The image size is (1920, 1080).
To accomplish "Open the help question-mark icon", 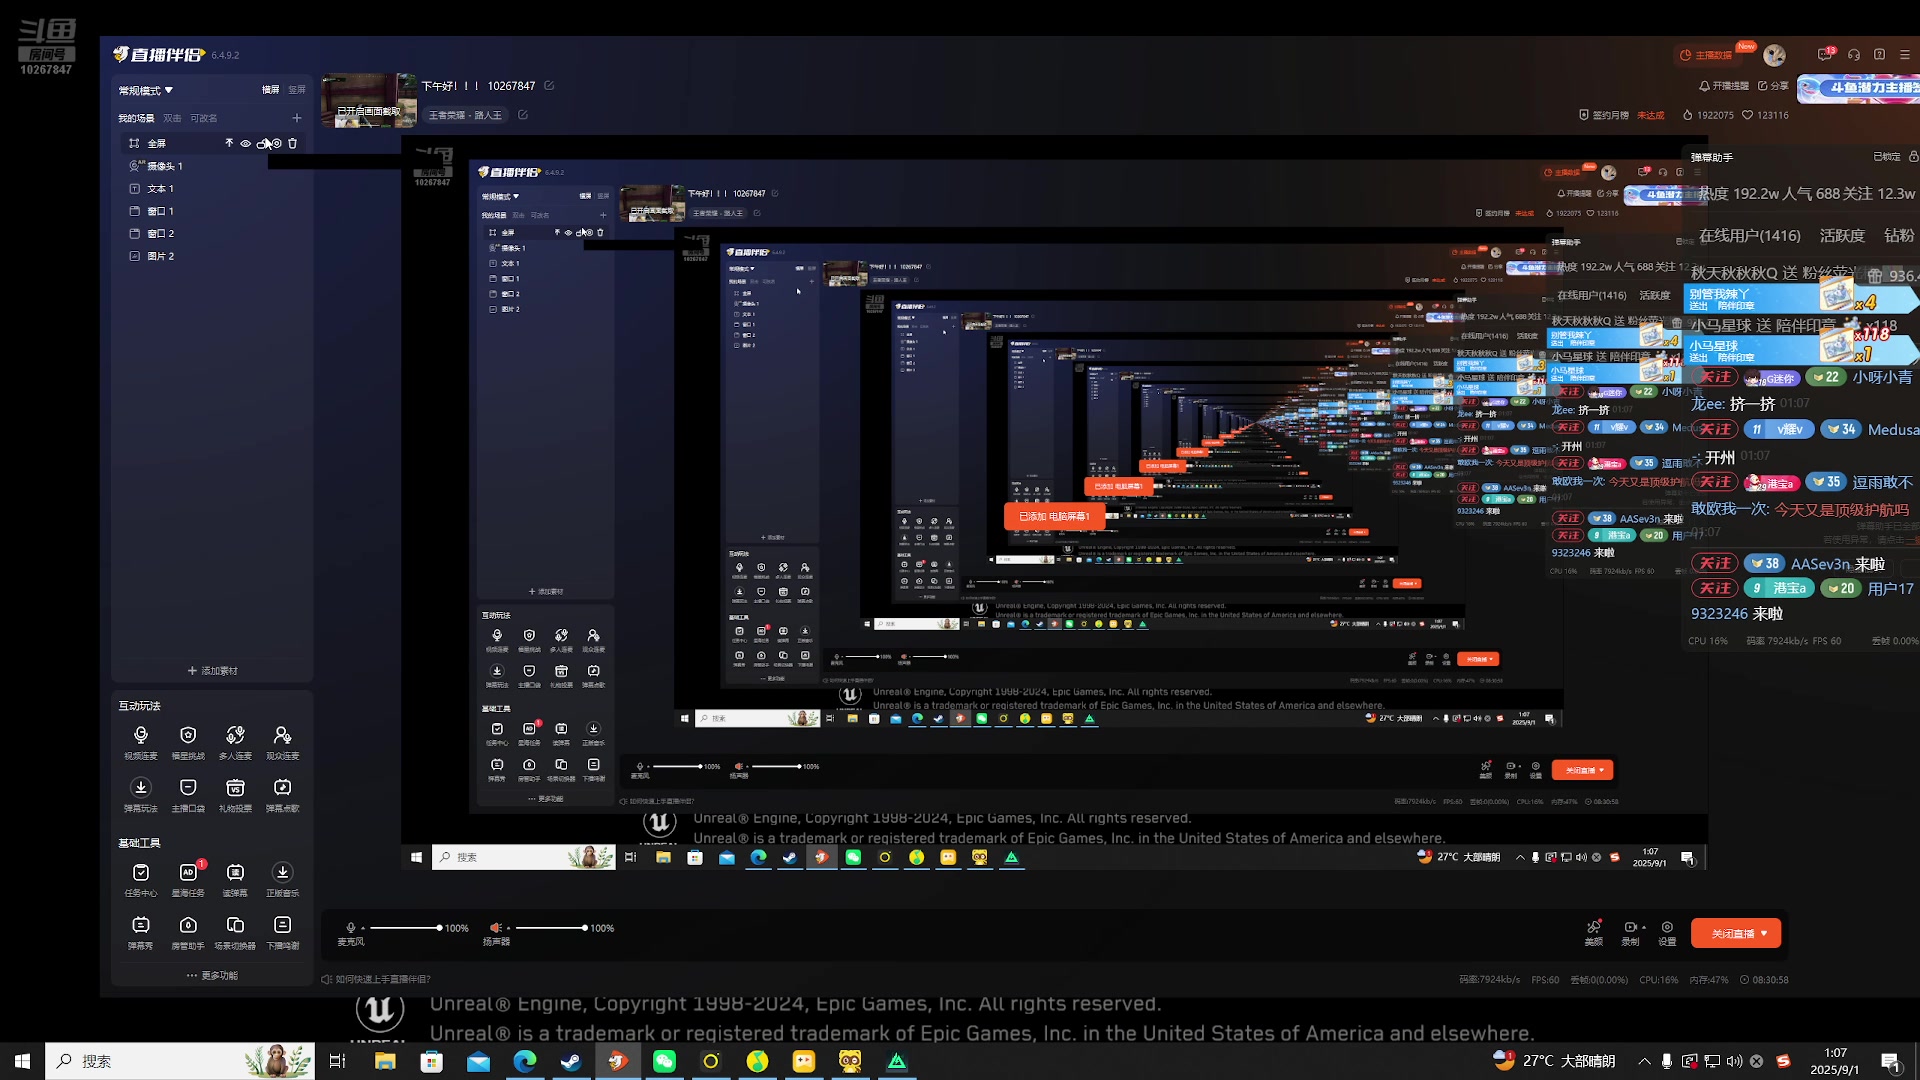I will [1879, 54].
